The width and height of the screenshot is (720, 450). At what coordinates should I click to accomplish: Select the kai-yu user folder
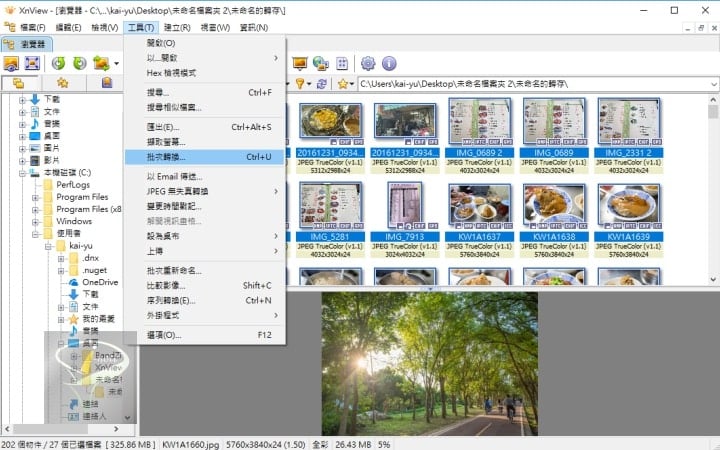(75, 246)
